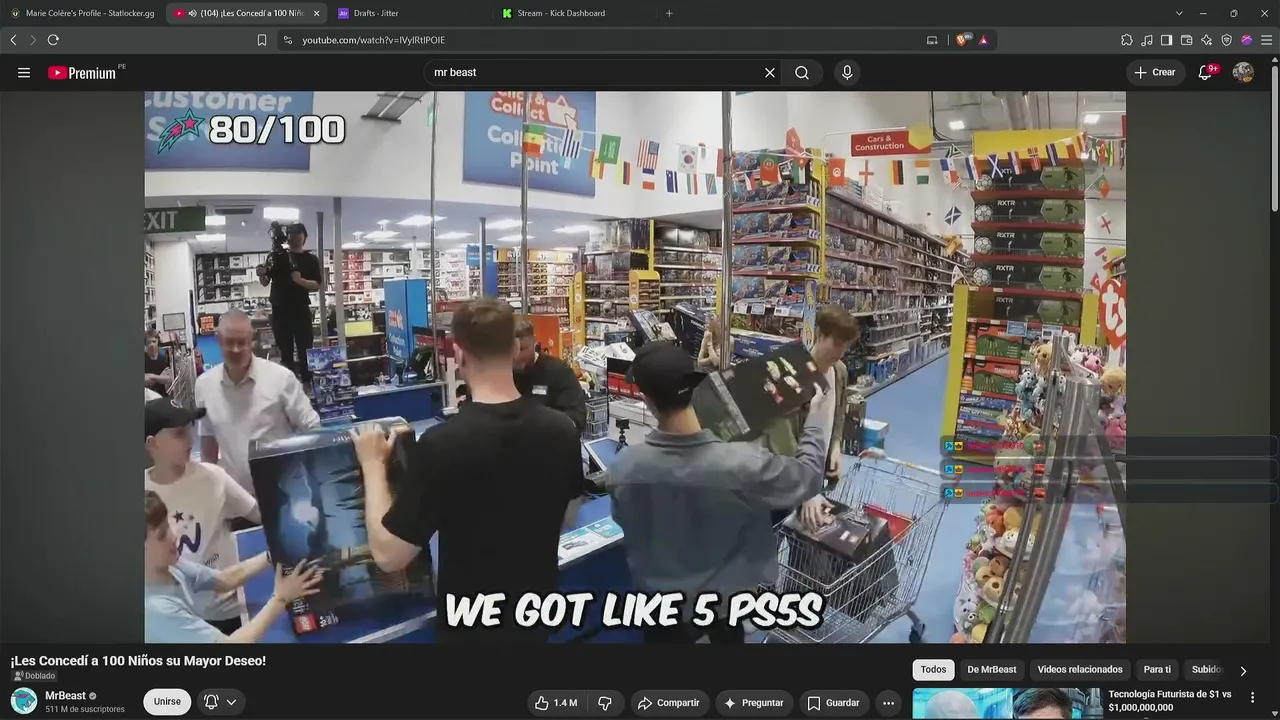Screen dimensions: 1280x720
Task: Bookmark this page
Action: [x=262, y=40]
